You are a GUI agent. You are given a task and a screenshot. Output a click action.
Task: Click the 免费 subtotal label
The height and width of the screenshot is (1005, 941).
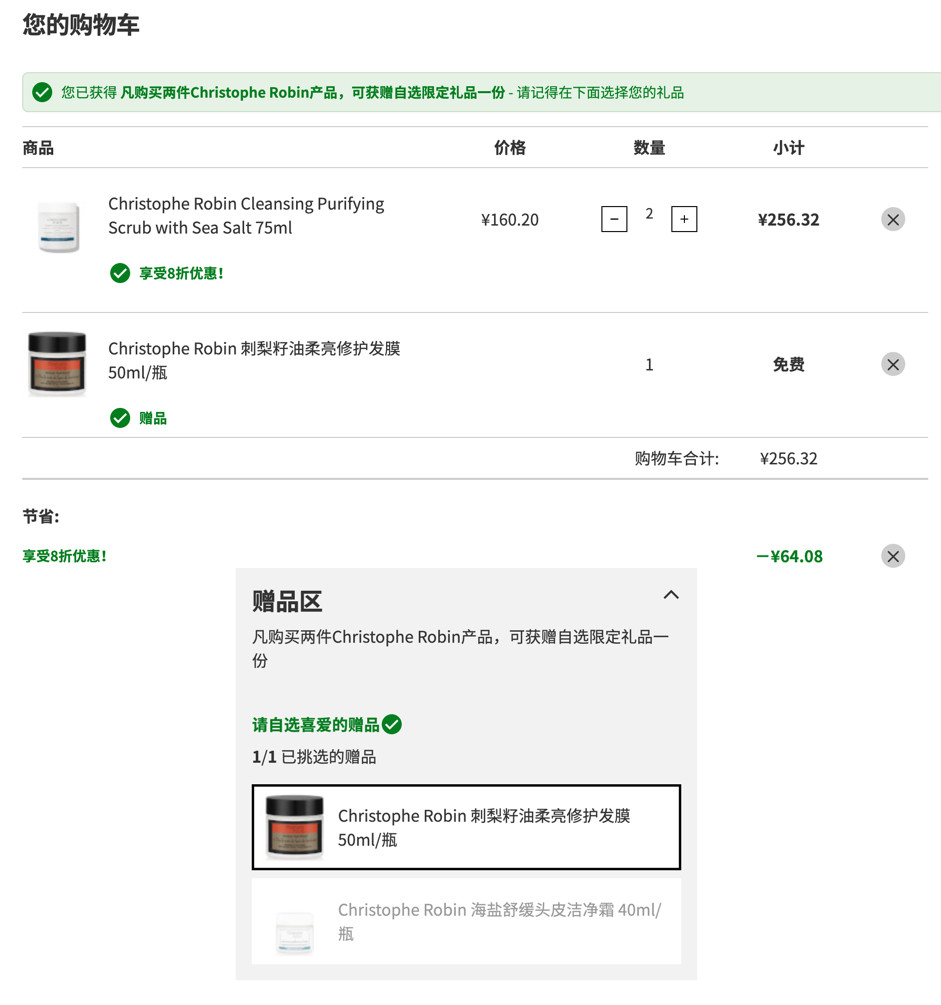788,365
